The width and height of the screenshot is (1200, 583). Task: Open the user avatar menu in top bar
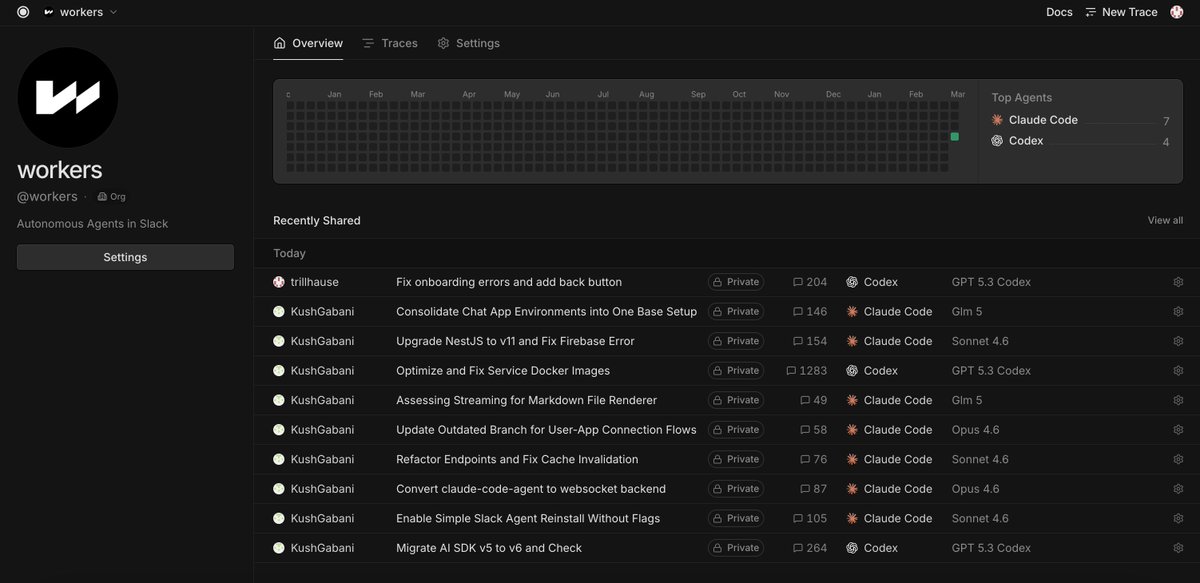click(1177, 12)
